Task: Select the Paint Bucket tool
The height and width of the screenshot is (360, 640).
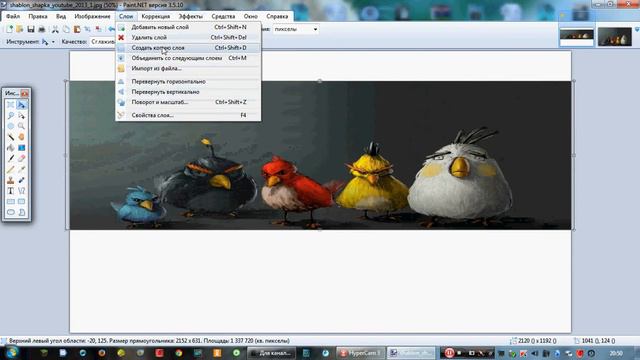Action: coord(11,147)
